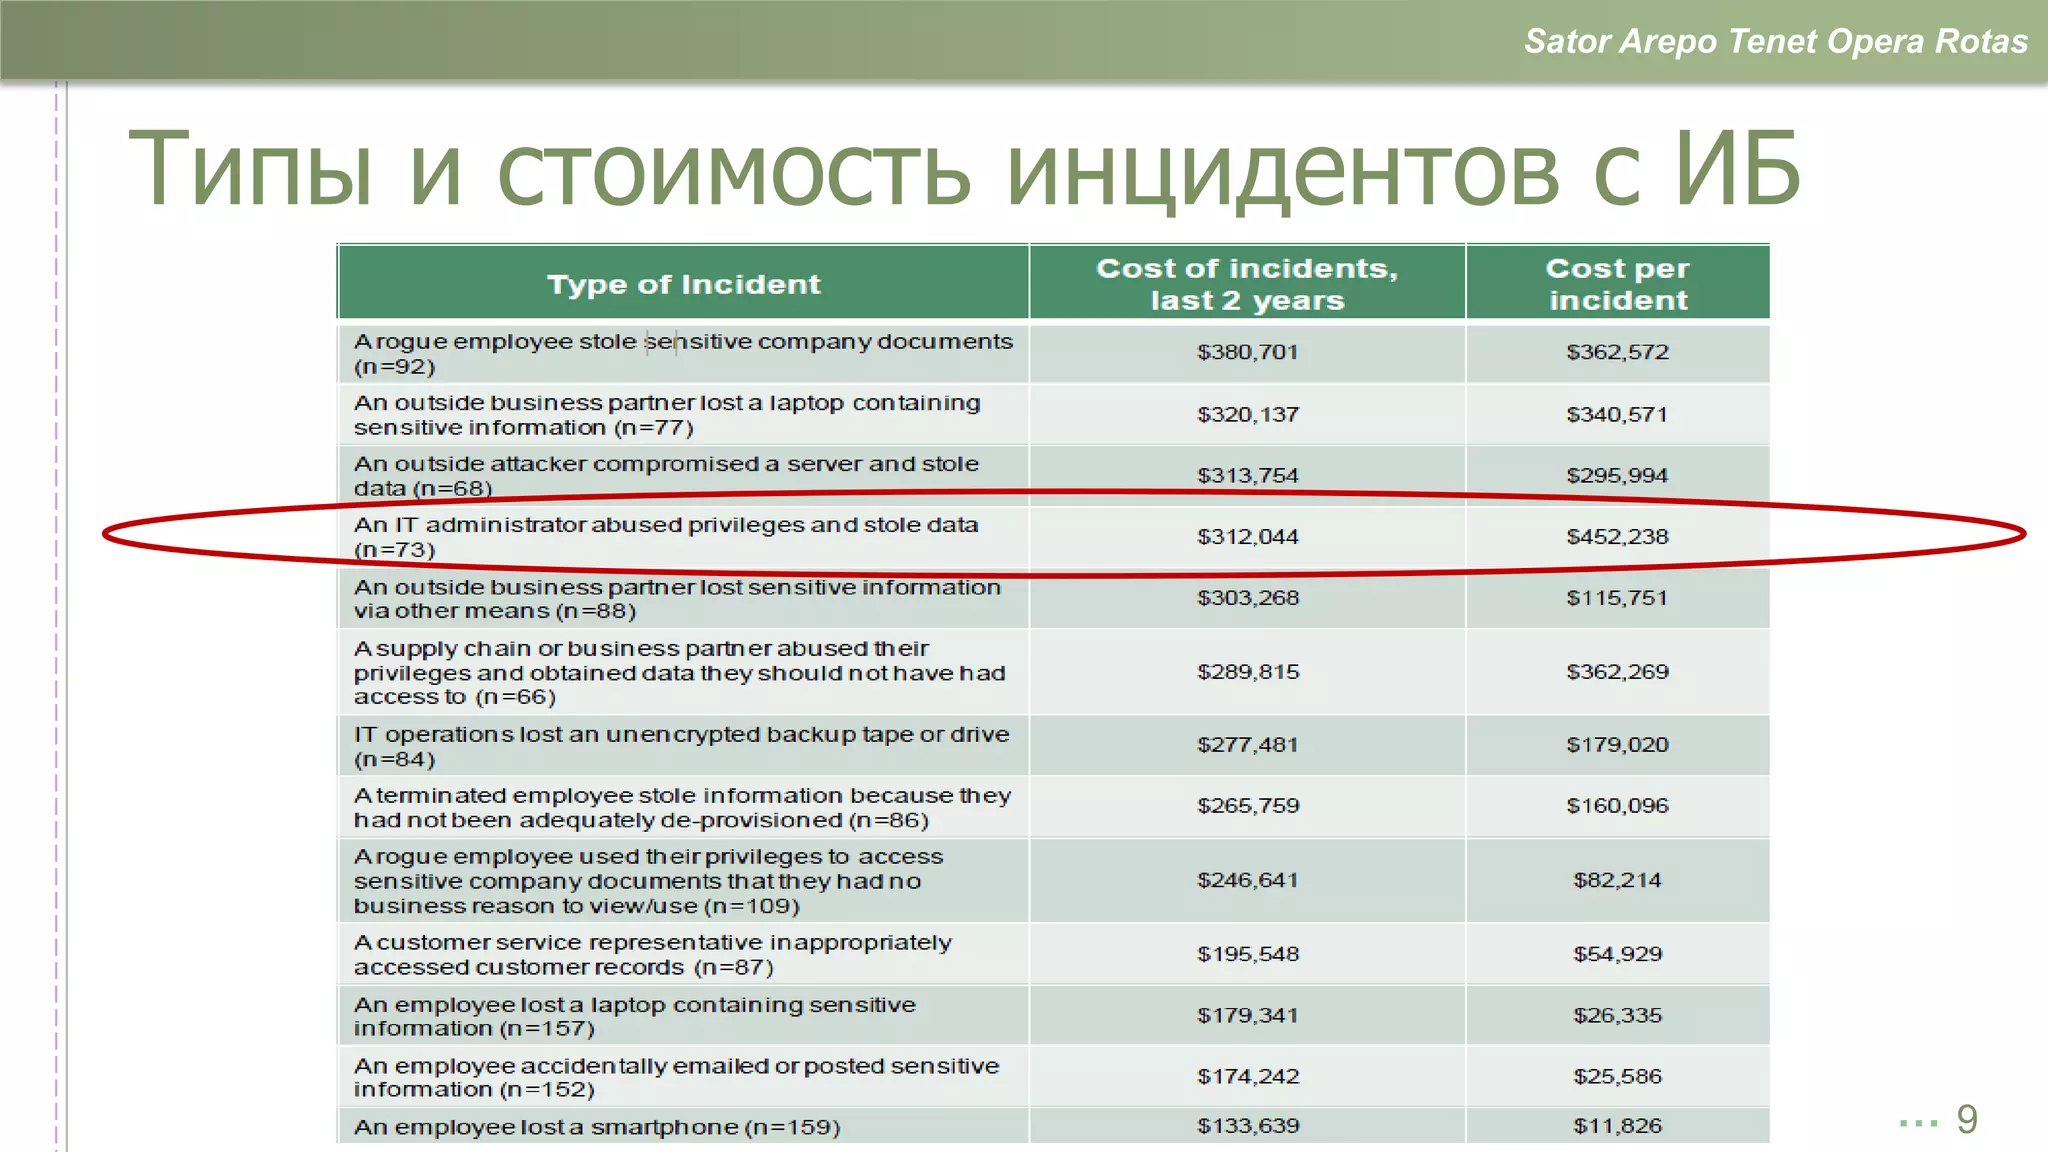Screen dimensions: 2048x1152
Task: Select the 'employee lost a laptop containing sensitive information' row
Action: pos(634,1016)
